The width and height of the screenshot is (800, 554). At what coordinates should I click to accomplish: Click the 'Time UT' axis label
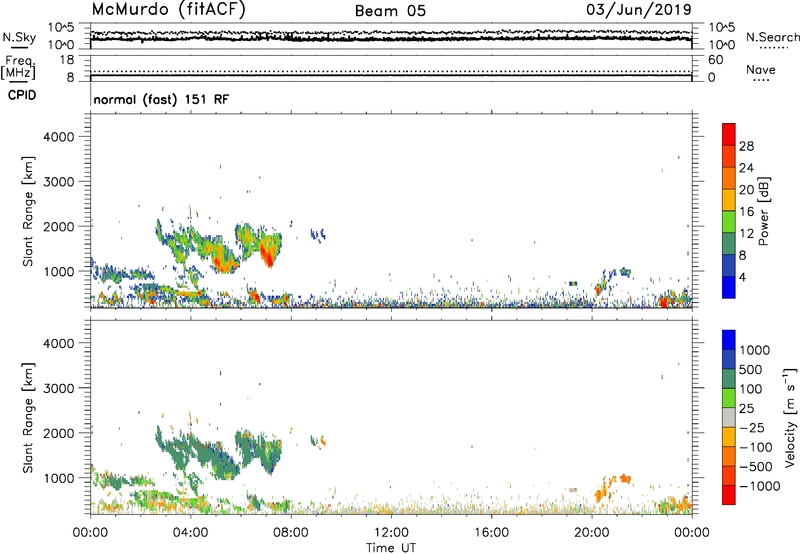(x=391, y=548)
